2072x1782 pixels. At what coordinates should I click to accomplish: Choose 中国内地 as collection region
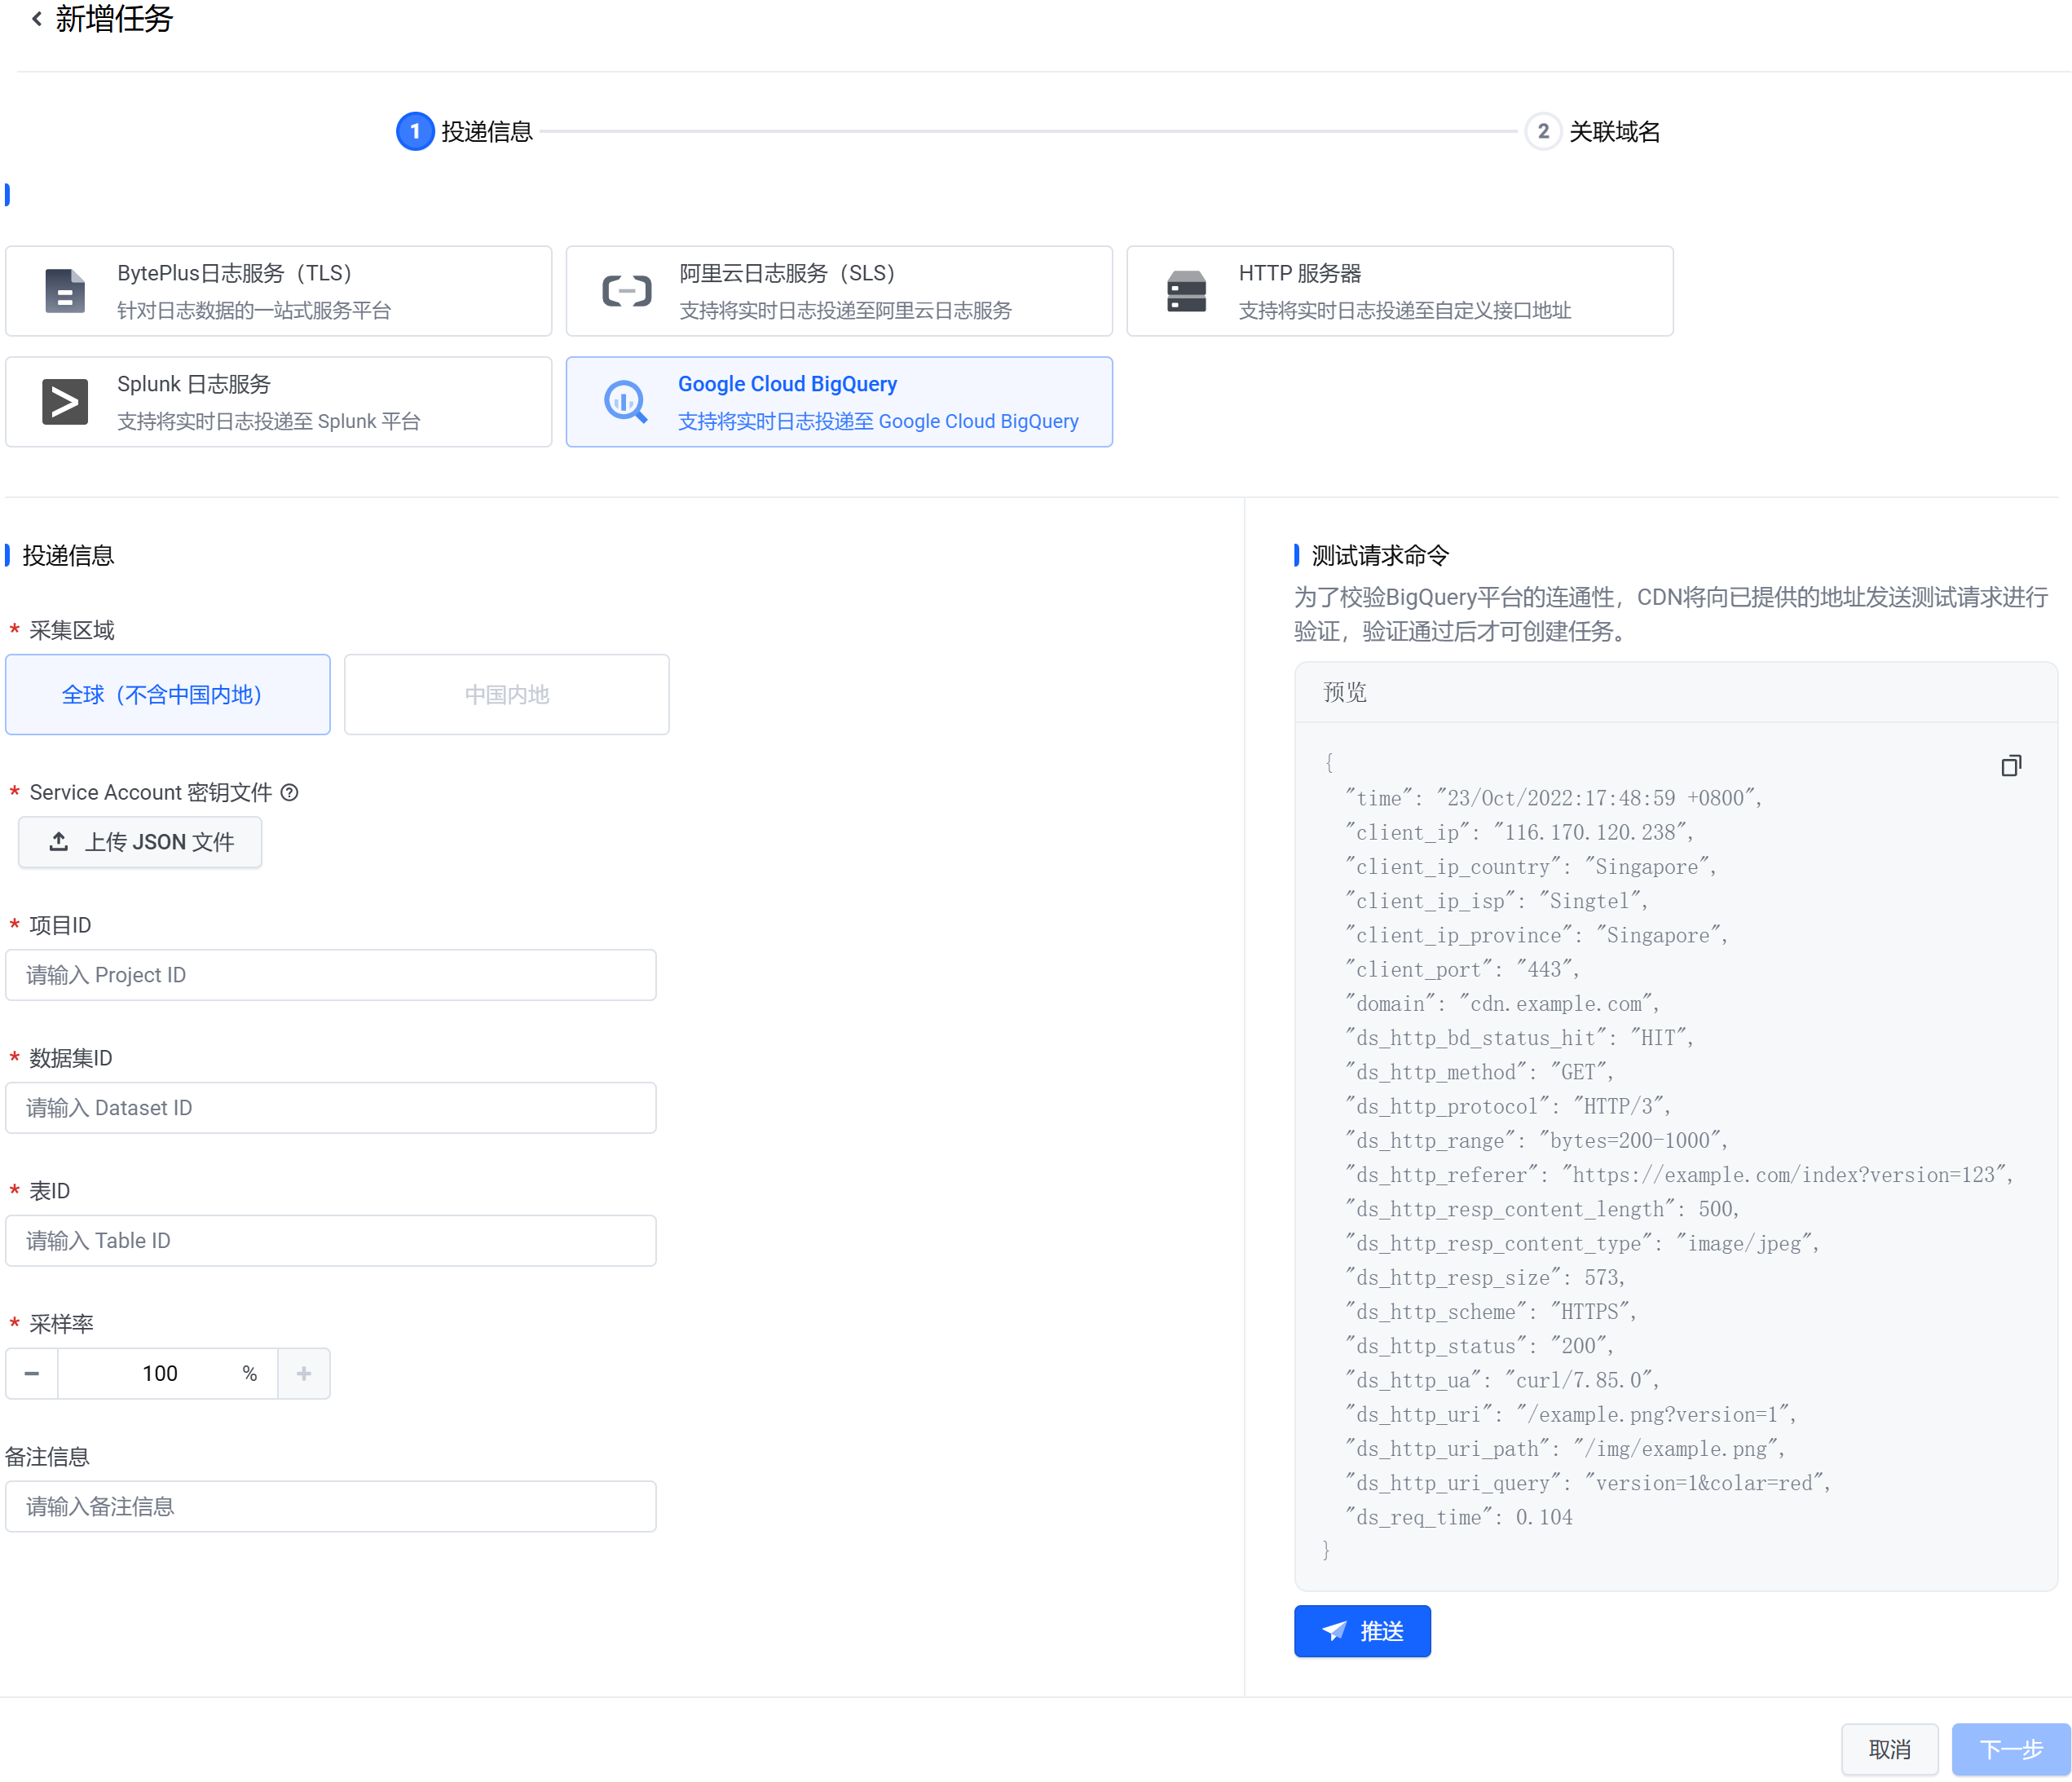(506, 695)
